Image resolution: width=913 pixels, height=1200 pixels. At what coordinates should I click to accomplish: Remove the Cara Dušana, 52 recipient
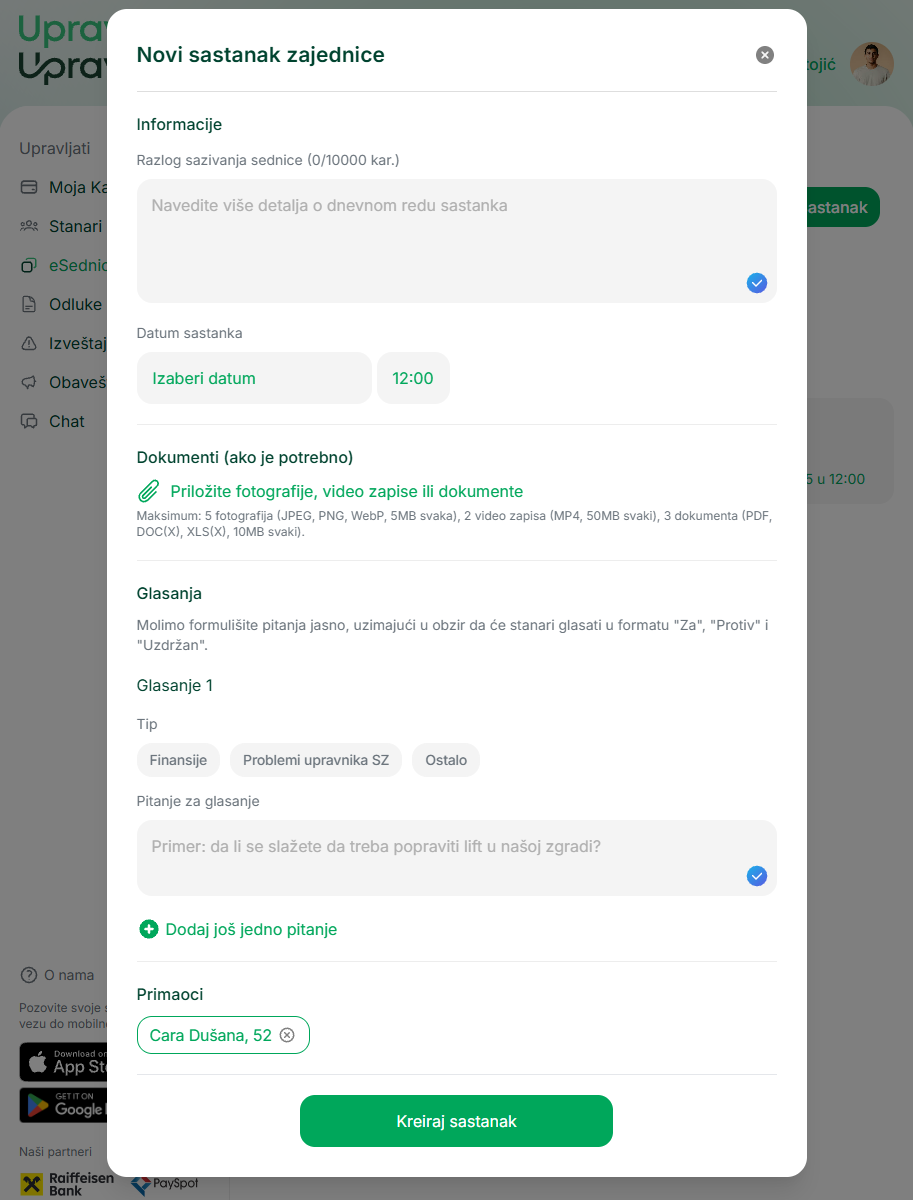click(287, 1036)
